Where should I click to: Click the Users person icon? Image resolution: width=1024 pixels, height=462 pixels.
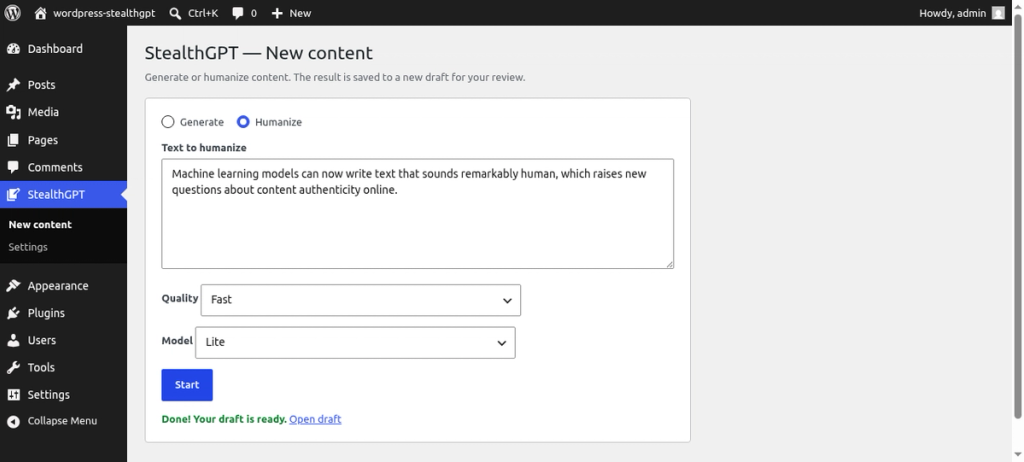13,340
